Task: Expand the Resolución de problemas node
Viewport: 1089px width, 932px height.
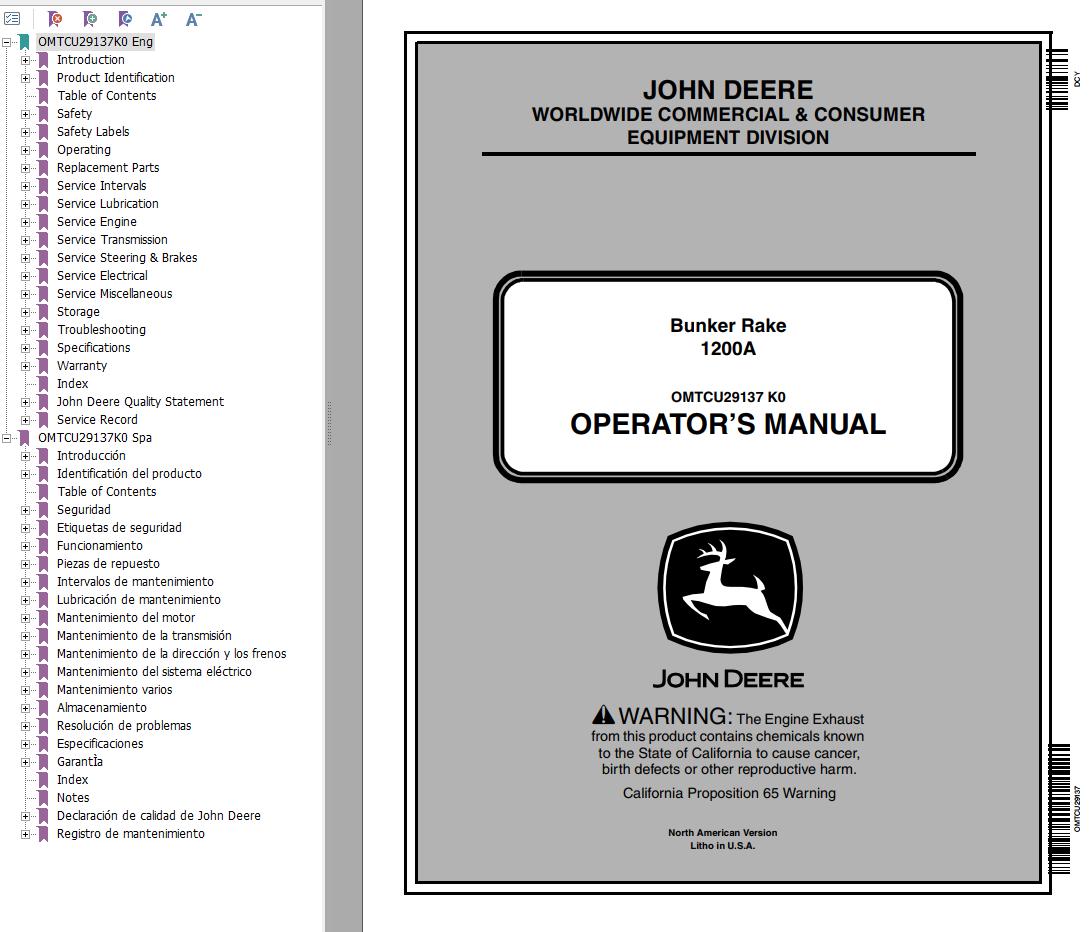Action: pos(25,726)
